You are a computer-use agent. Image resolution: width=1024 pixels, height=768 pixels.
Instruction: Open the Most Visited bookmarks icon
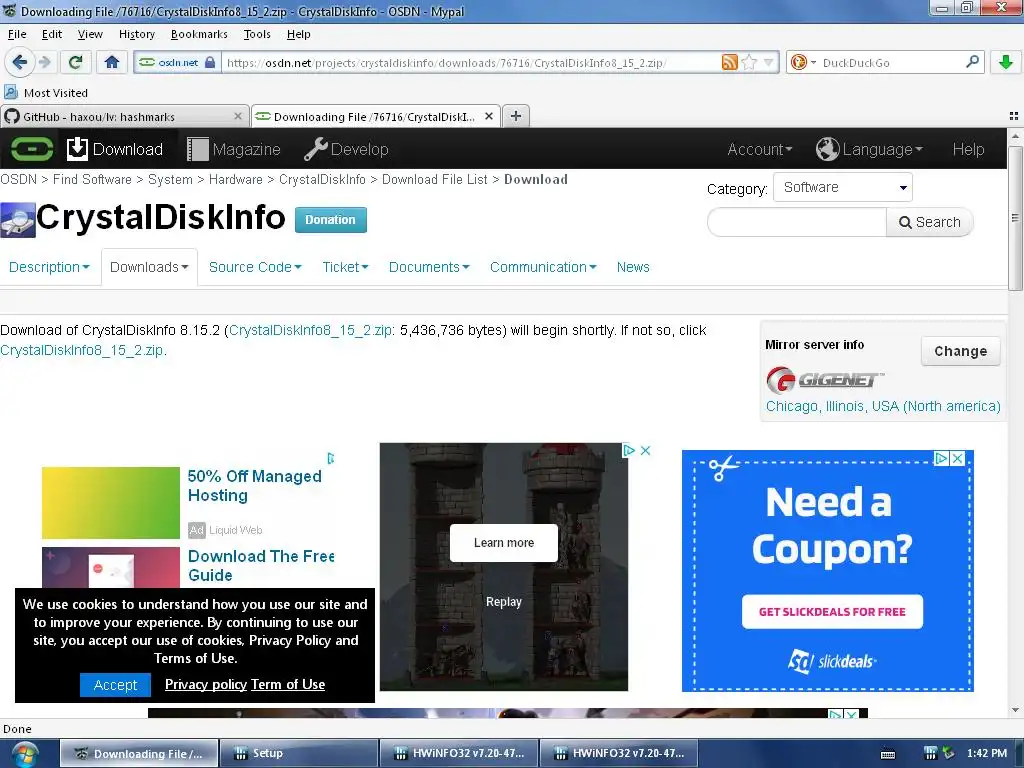pyautogui.click(x=11, y=92)
